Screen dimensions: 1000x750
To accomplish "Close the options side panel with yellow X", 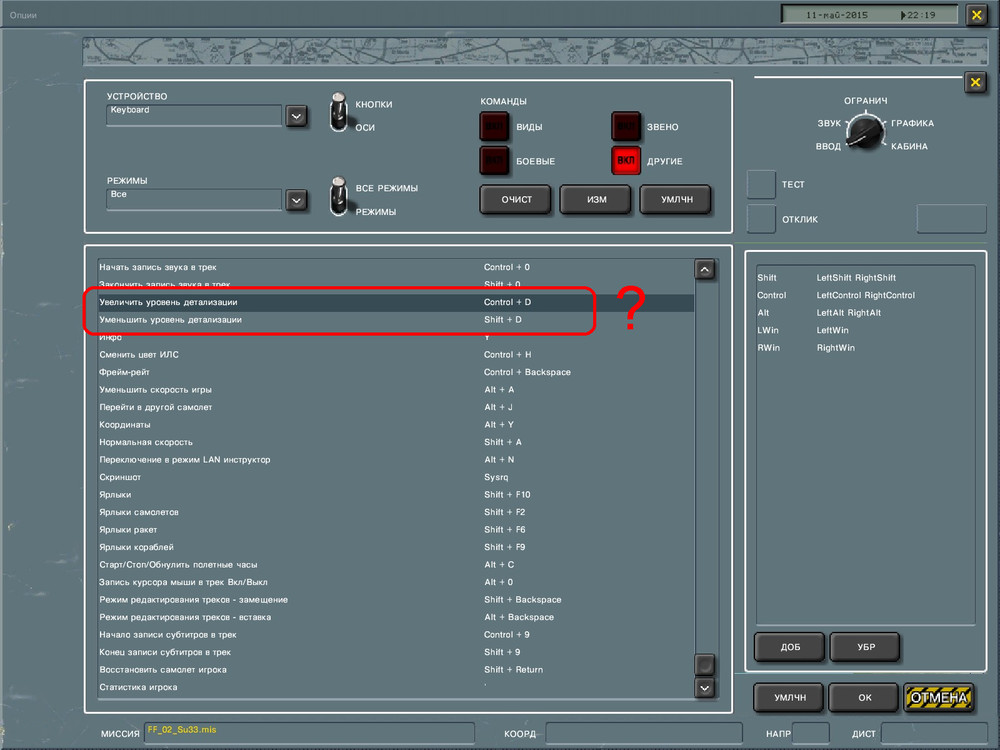I will click(x=975, y=82).
